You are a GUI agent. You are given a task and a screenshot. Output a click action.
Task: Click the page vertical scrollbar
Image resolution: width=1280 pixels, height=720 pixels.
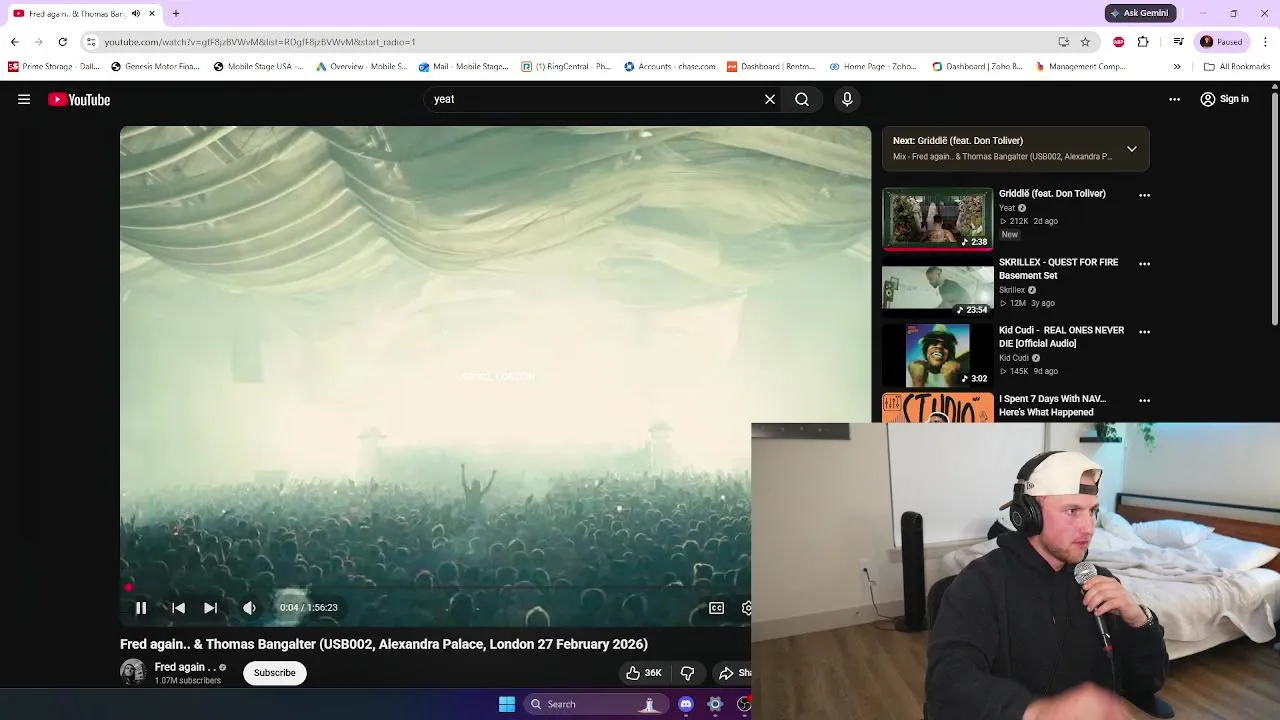(1275, 210)
